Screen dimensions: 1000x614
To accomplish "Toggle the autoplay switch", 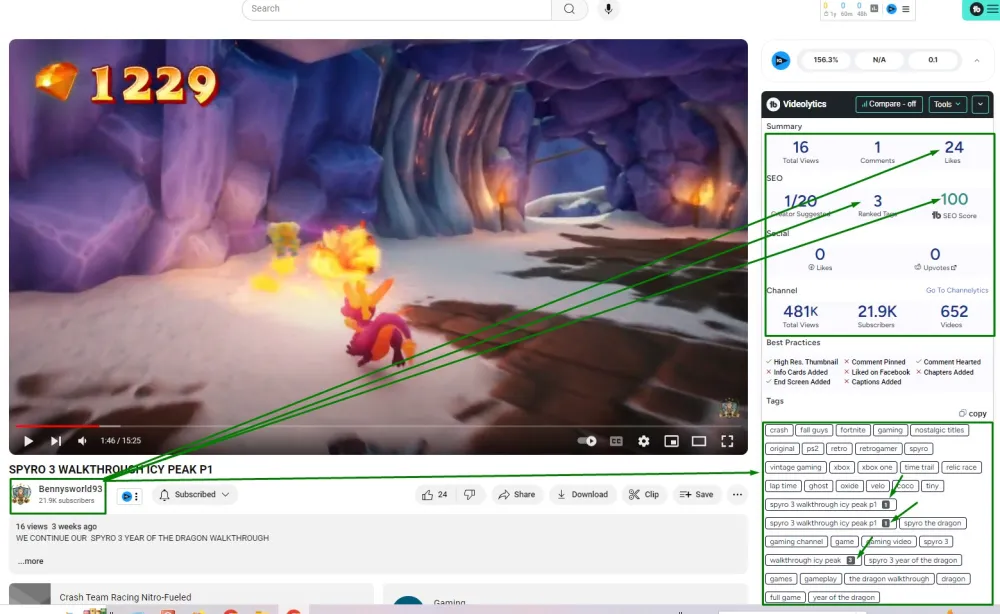I will point(587,441).
